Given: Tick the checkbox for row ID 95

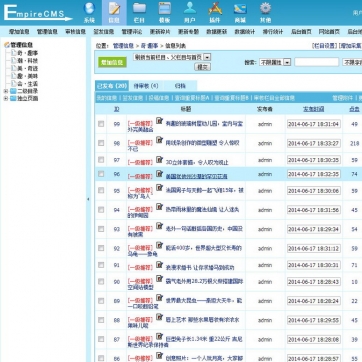Looking at the screenshot, I should tap(101, 191).
